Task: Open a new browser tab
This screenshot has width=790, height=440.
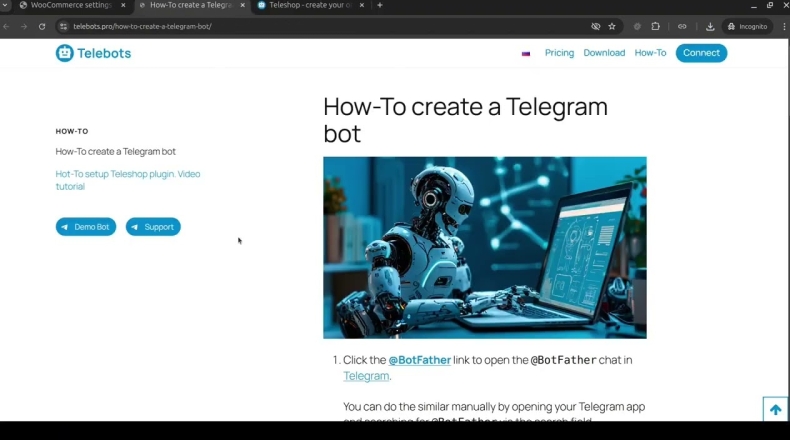Action: point(380,5)
